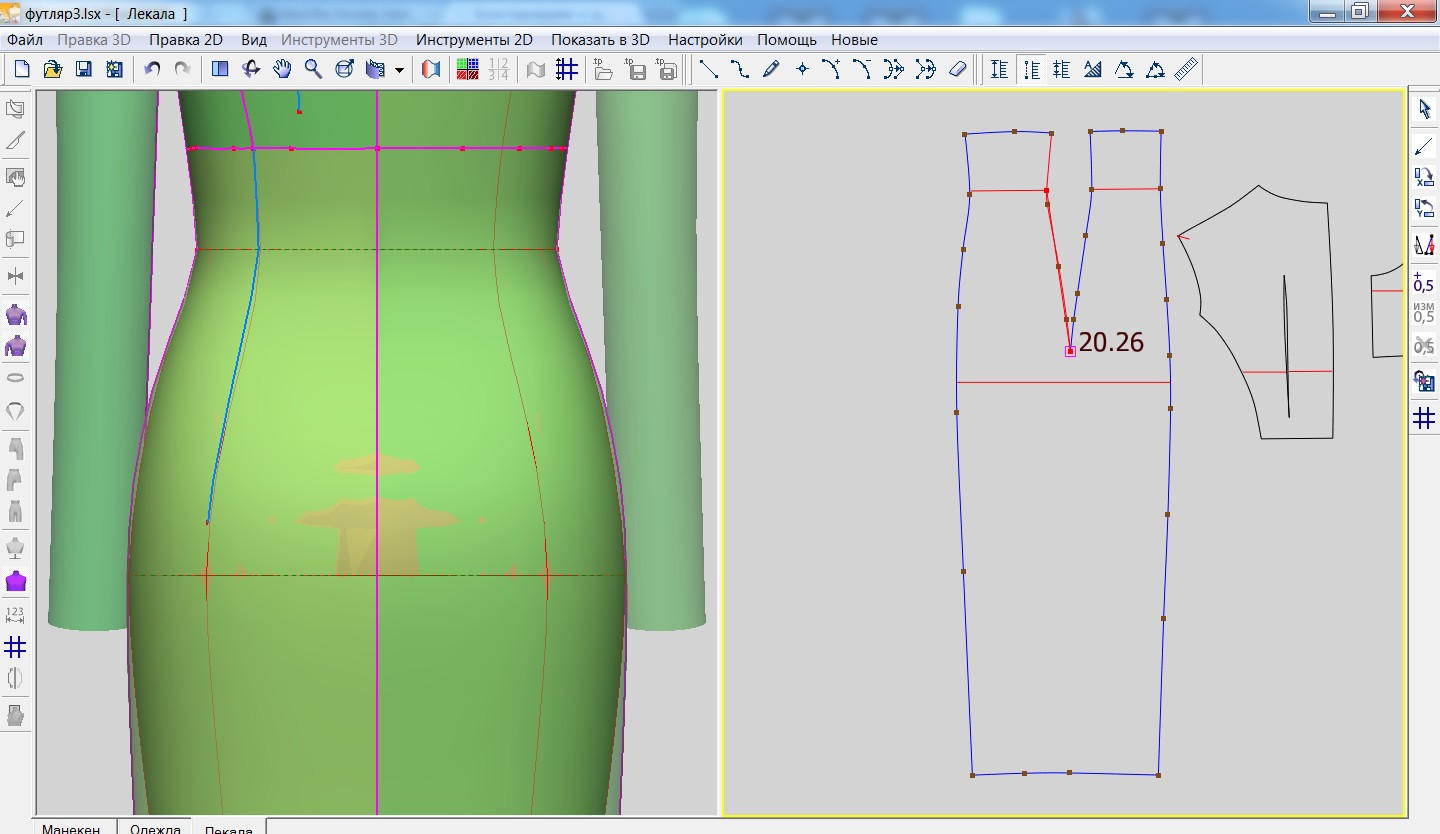
Task: Choose the ruler measurement tool
Action: [1186, 69]
